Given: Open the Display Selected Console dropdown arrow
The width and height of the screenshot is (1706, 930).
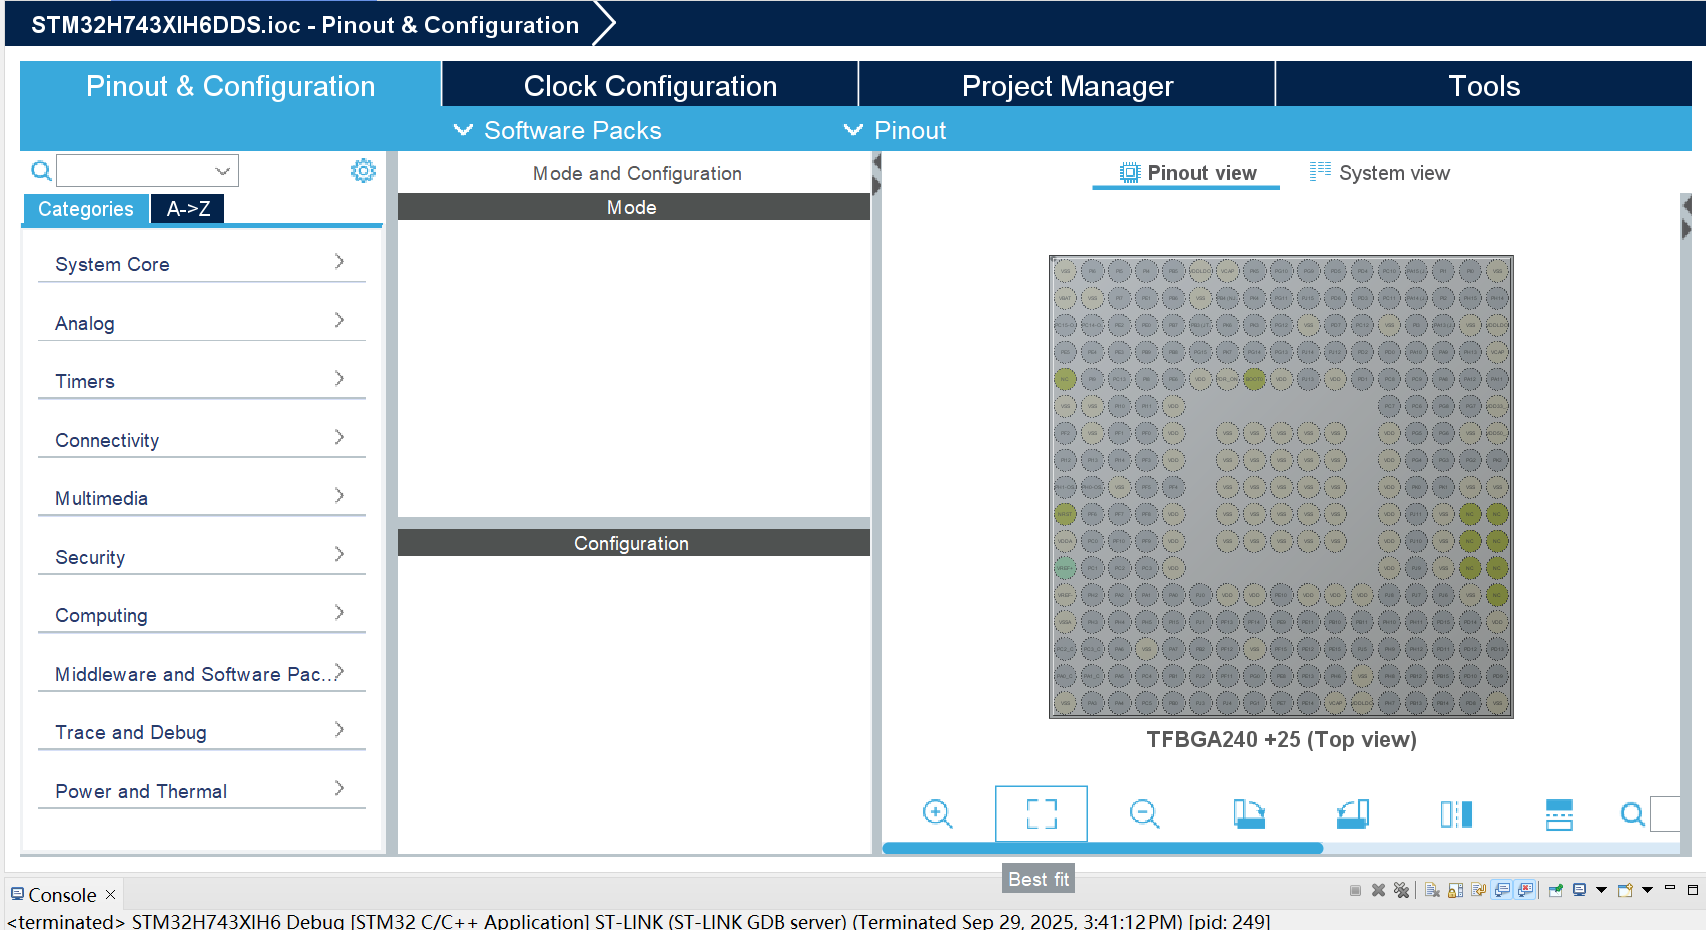Looking at the screenshot, I should [1601, 890].
